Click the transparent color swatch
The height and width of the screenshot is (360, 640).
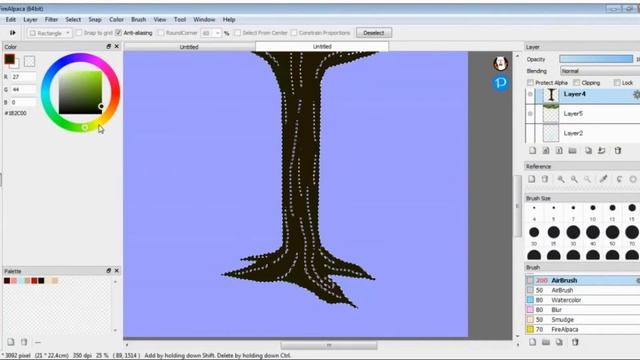click(x=29, y=62)
